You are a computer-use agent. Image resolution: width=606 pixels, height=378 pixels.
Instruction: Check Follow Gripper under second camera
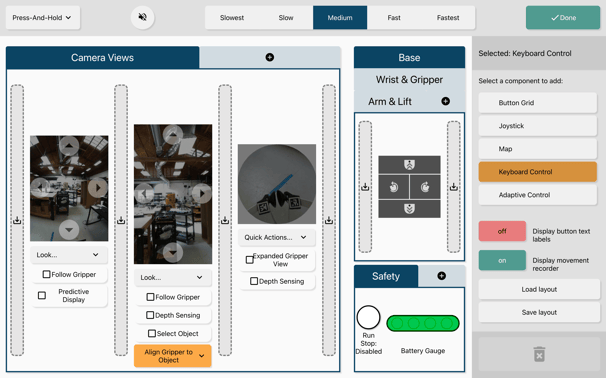coord(150,297)
